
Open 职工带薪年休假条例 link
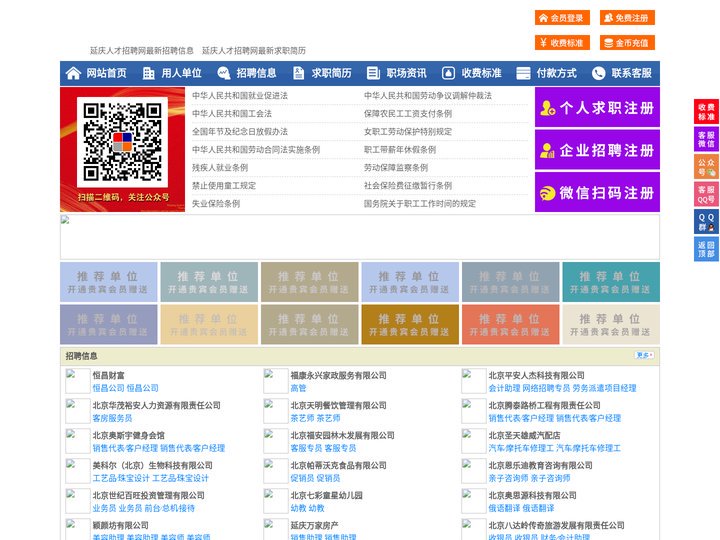(400, 149)
